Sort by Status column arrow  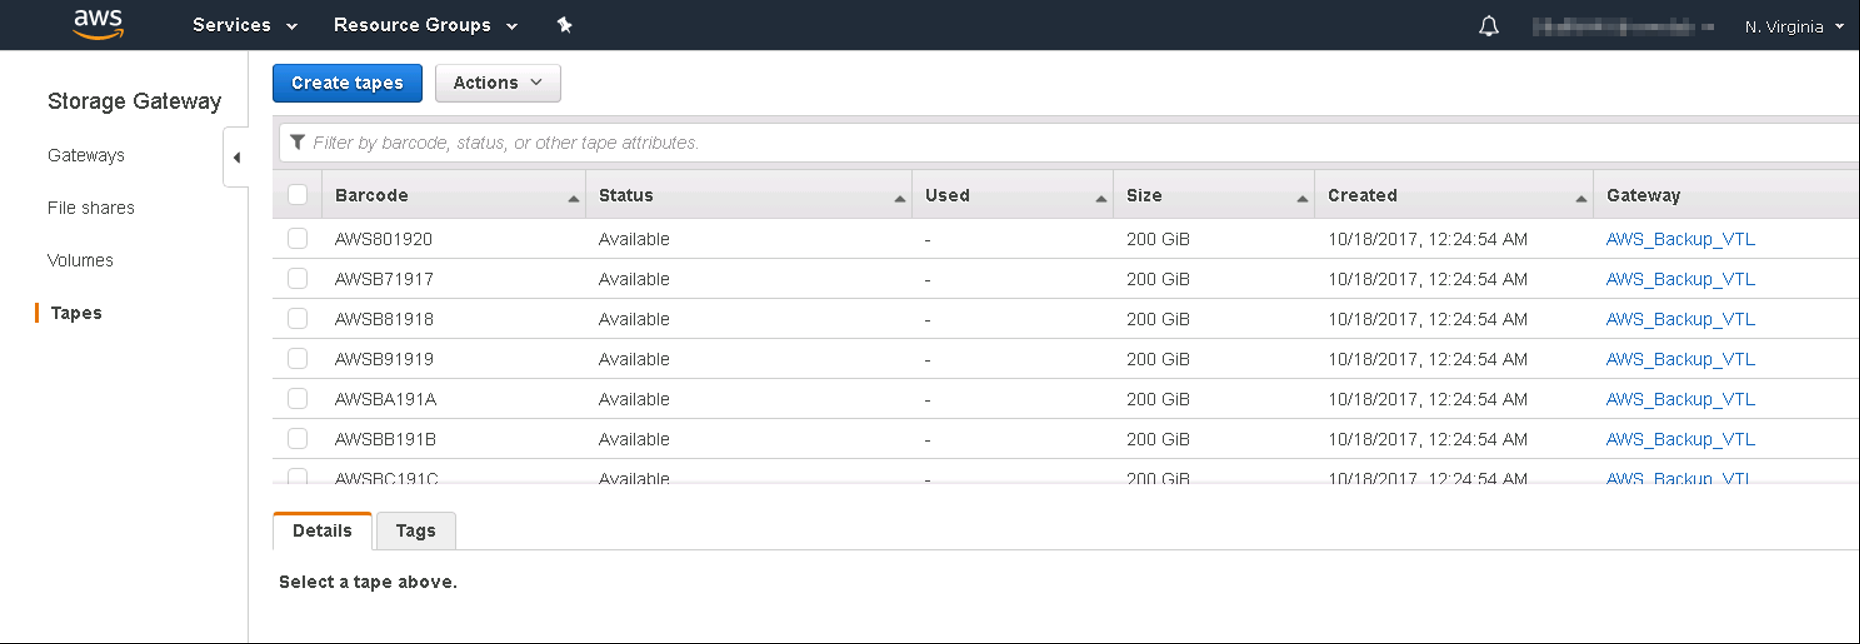click(x=899, y=198)
